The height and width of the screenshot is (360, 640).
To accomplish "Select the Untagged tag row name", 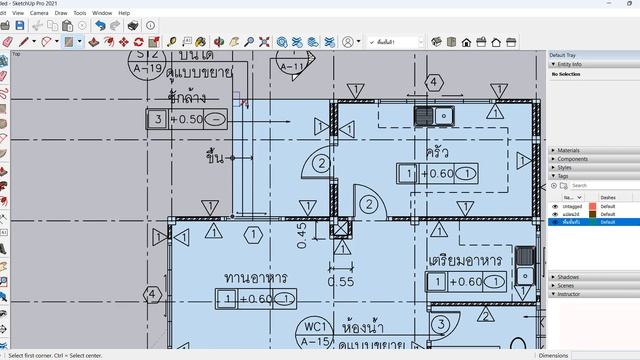I will click(572, 207).
